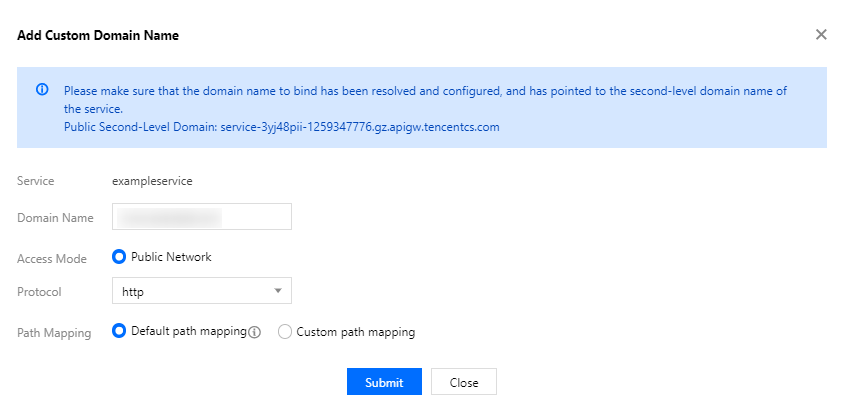
Task: Click the Domain Name field label
Action: pos(55,218)
